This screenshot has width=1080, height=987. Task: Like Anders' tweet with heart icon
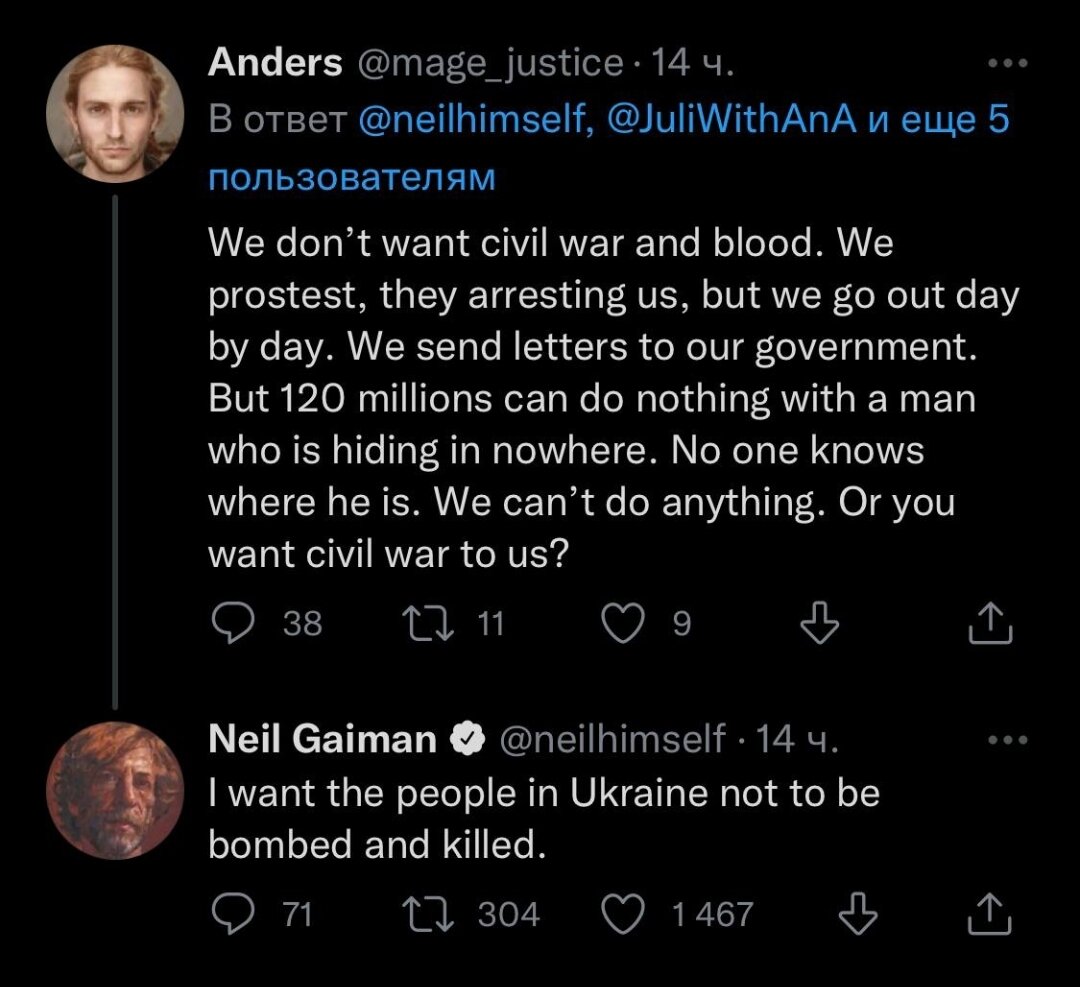coord(623,623)
